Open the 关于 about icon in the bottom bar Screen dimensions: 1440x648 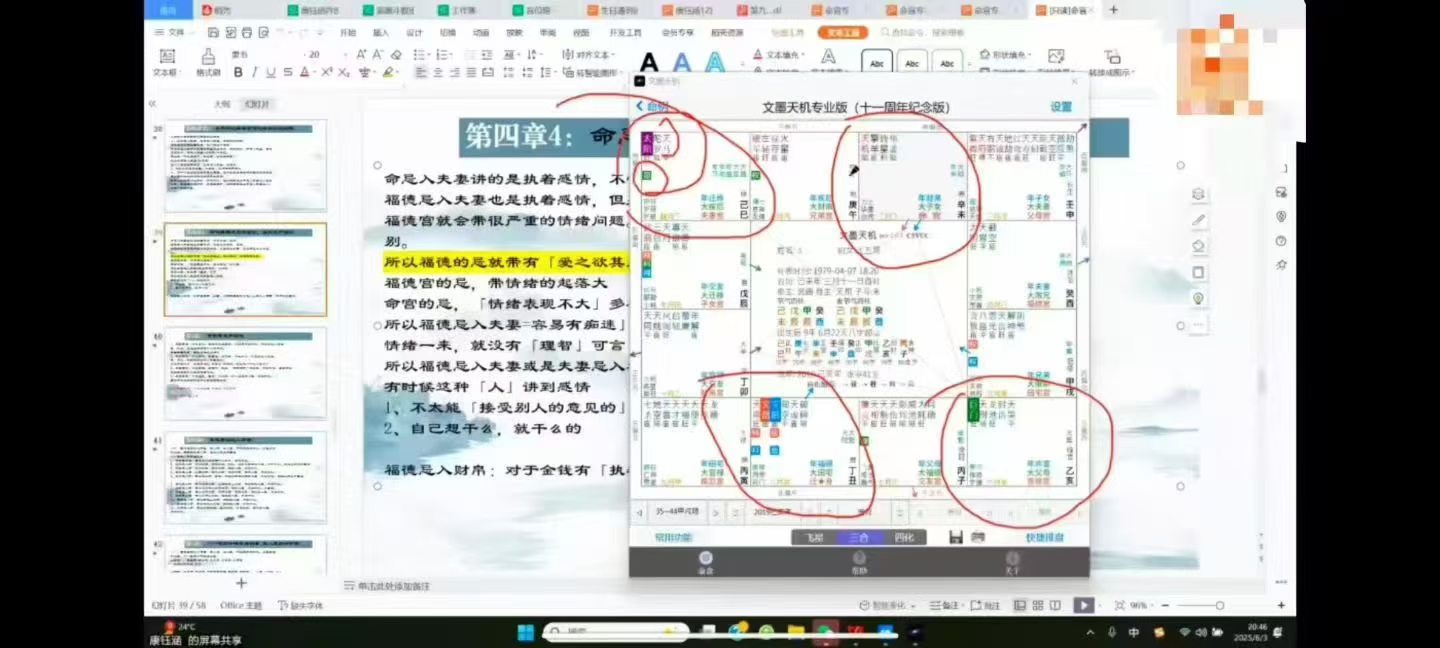1012,561
